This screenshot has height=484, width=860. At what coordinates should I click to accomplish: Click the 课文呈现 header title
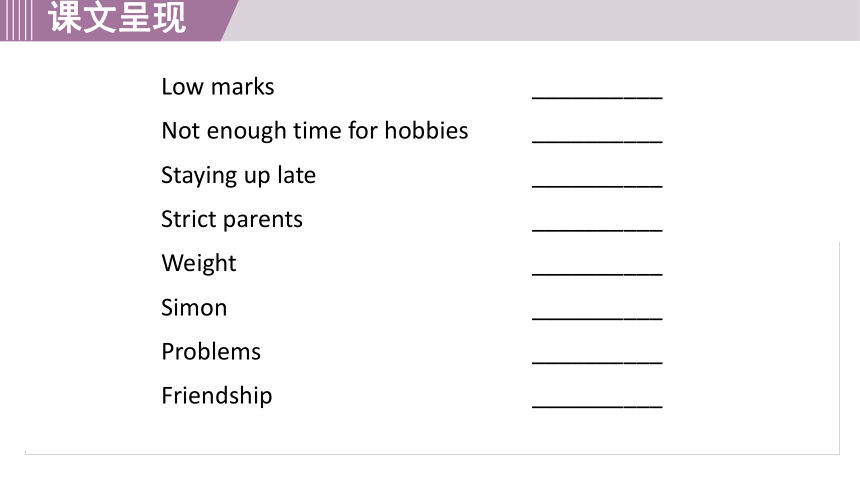pos(117,18)
